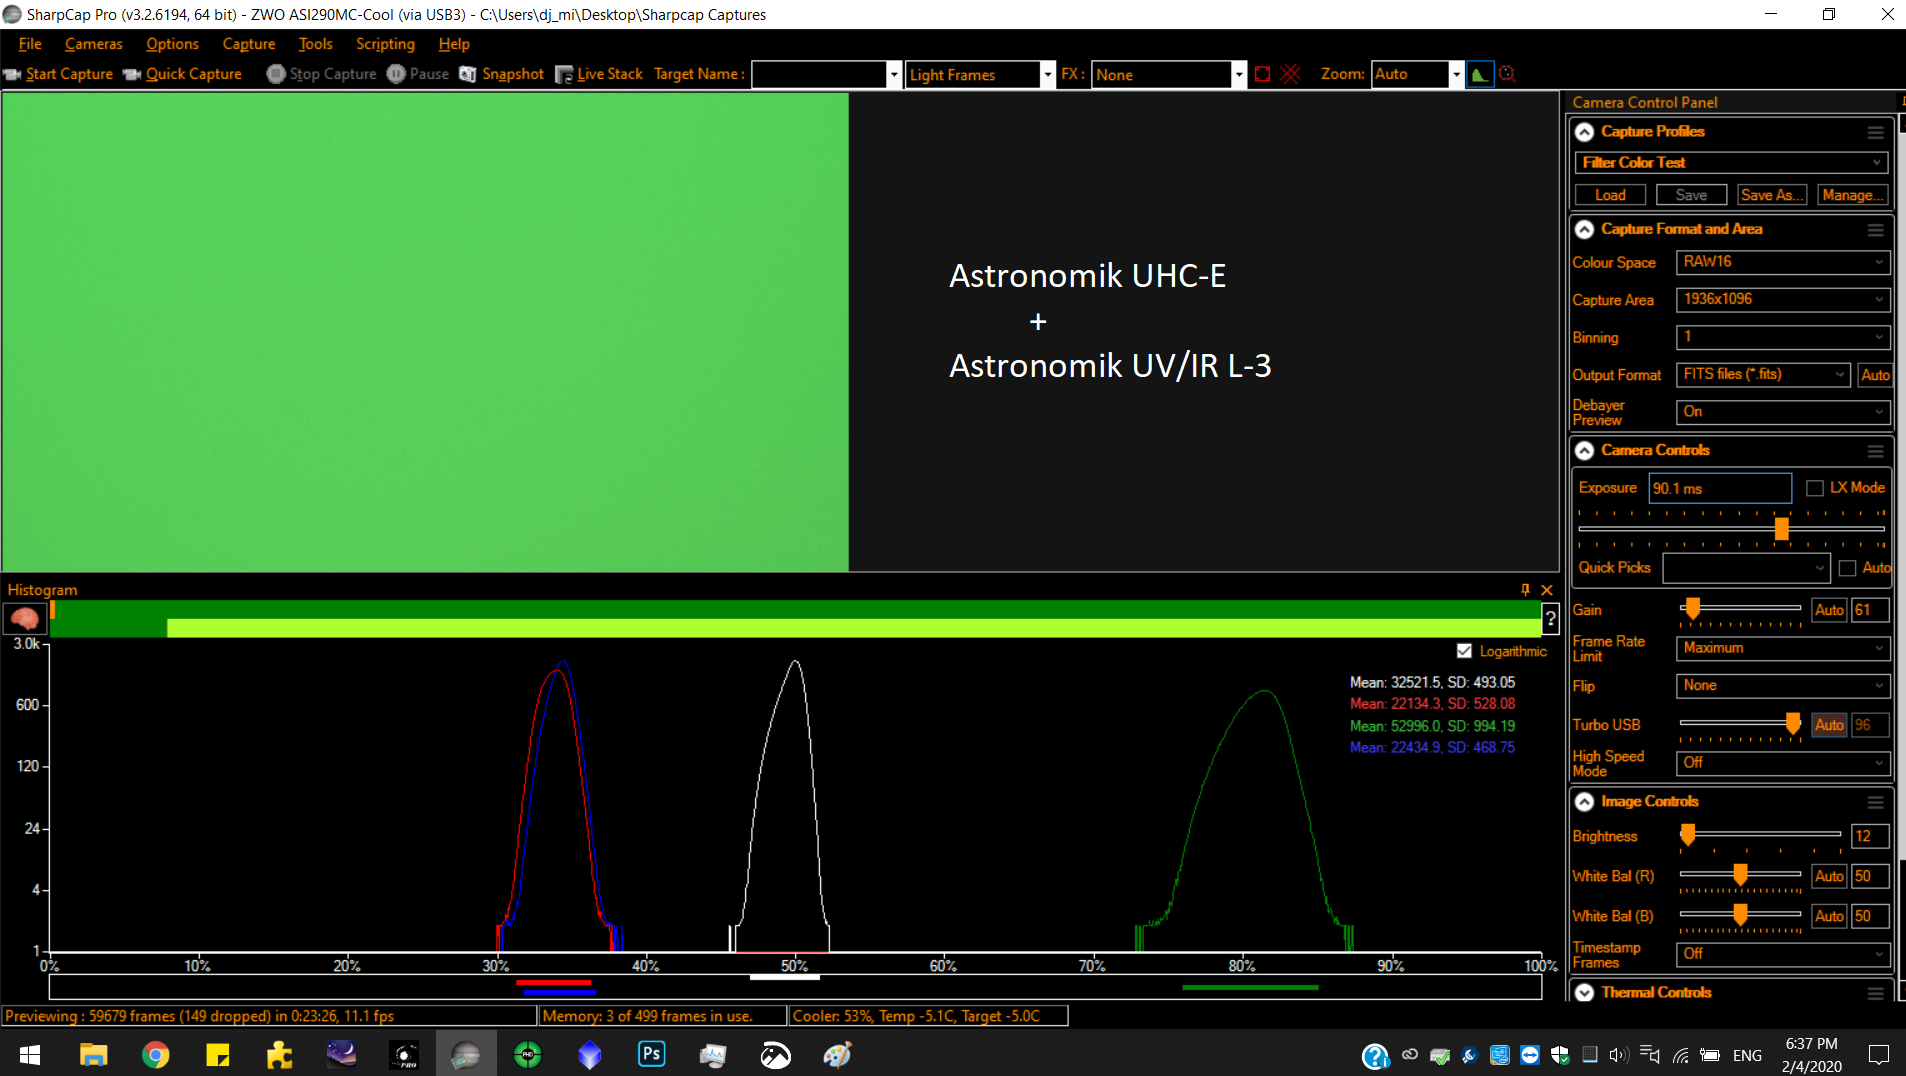Open the Capture menu

pos(249,44)
